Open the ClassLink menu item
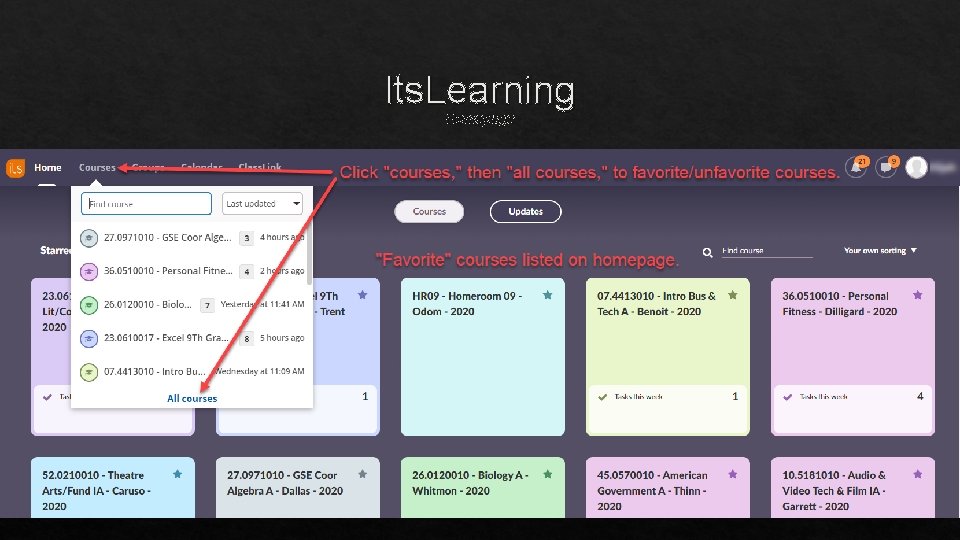 coord(260,167)
